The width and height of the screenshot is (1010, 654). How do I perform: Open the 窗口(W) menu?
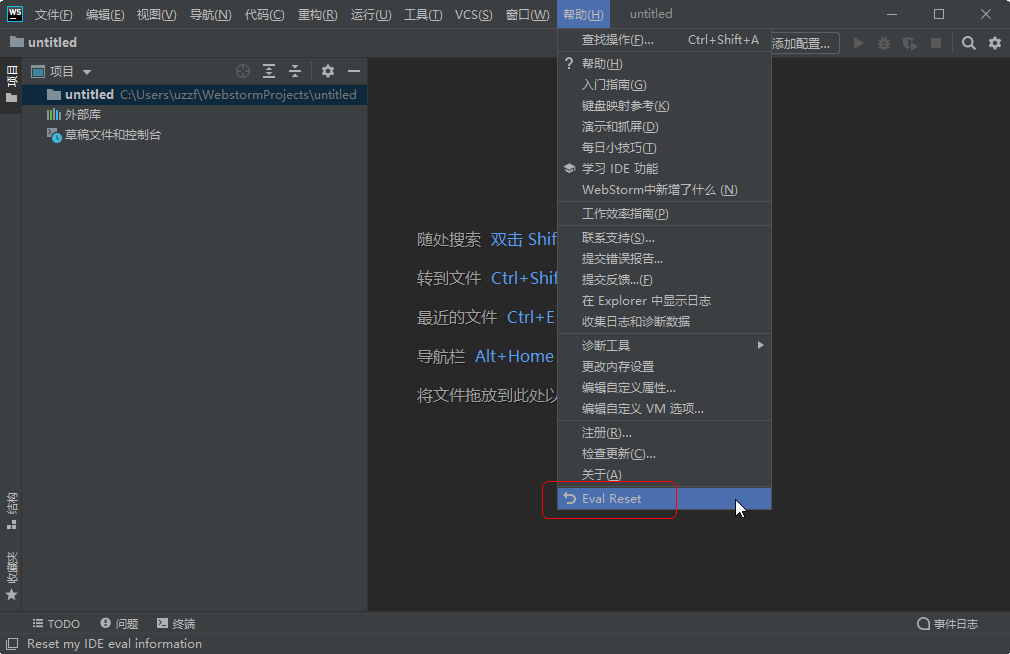coord(527,14)
